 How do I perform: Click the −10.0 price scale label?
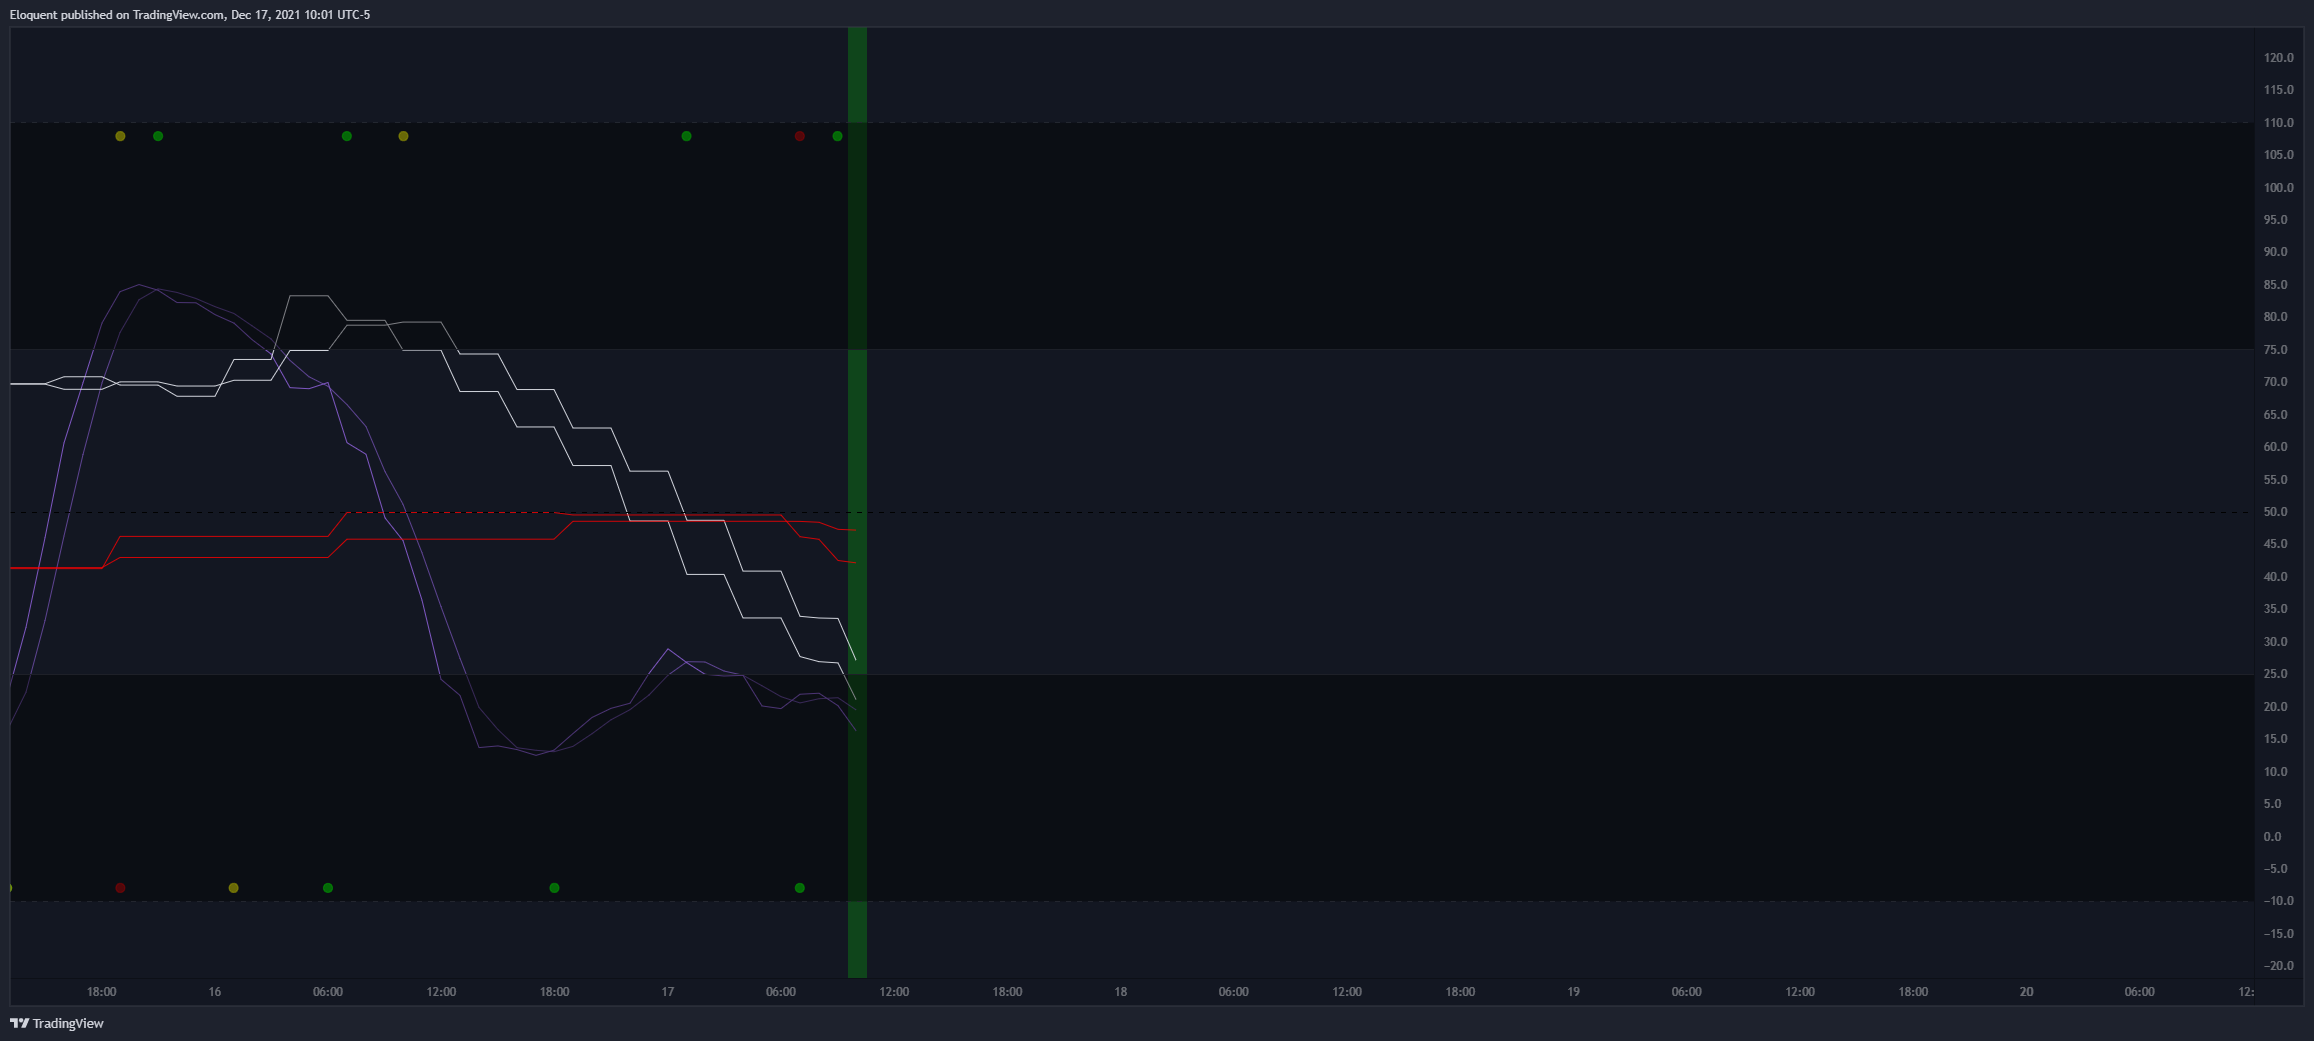[2278, 901]
